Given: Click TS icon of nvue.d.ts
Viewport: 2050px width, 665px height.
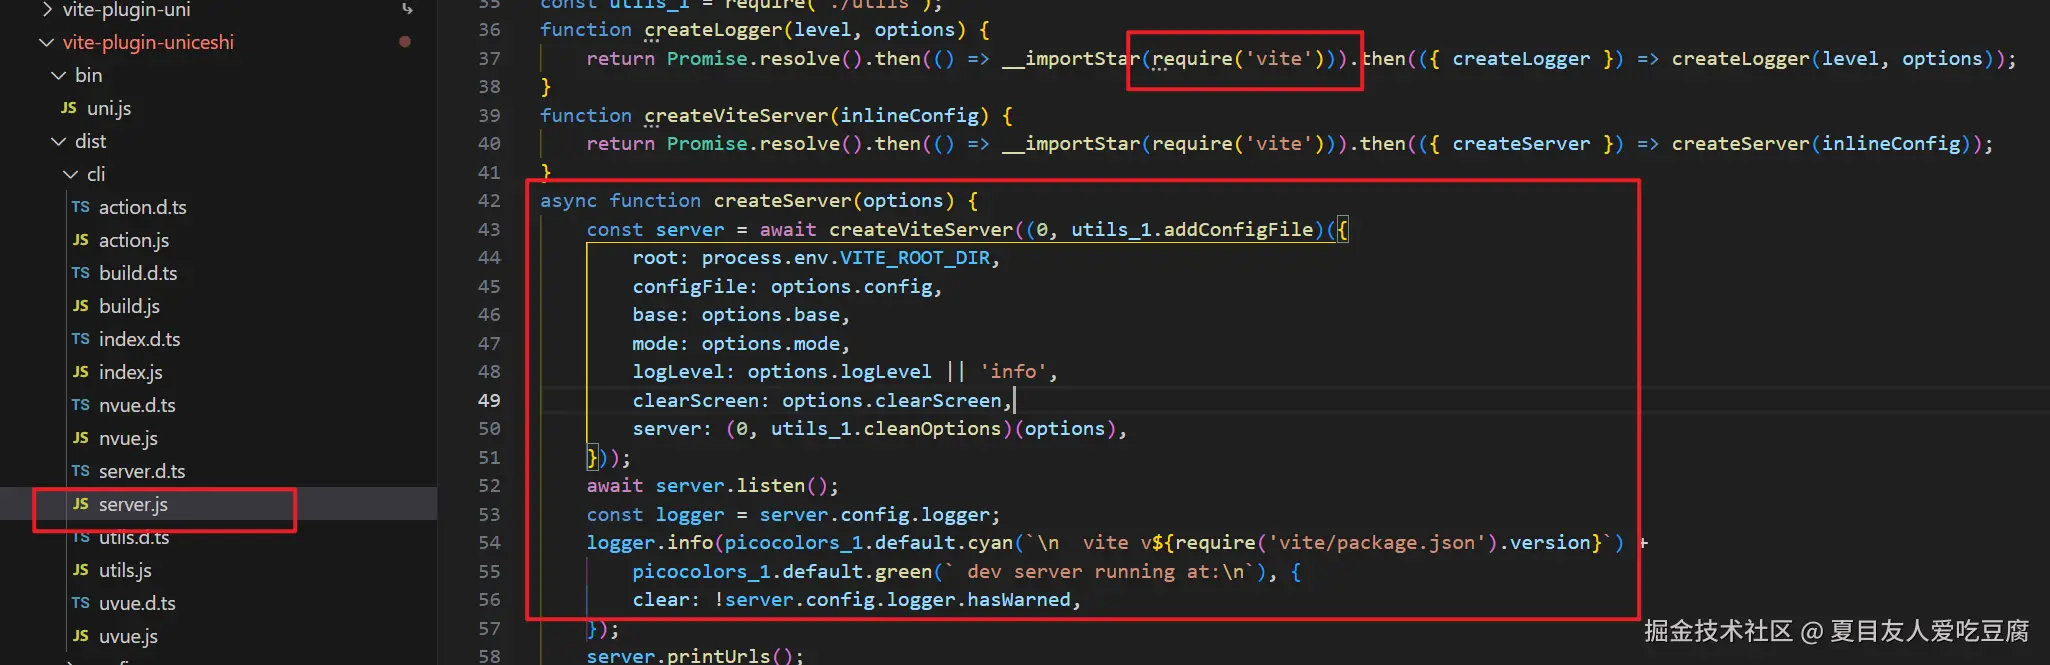Looking at the screenshot, I should (x=81, y=405).
